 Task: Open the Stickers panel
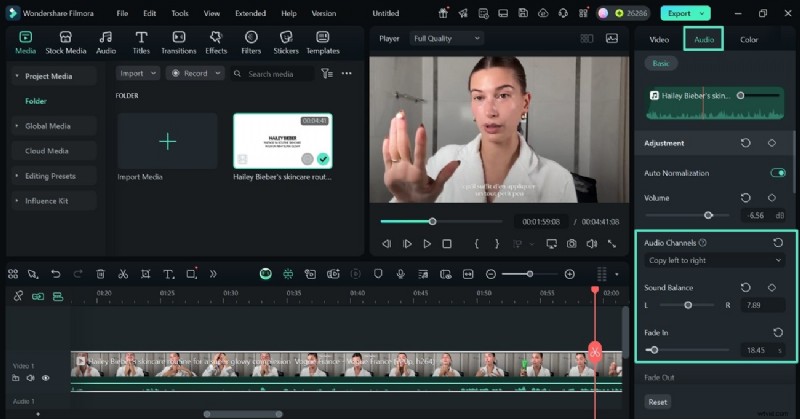(x=286, y=42)
